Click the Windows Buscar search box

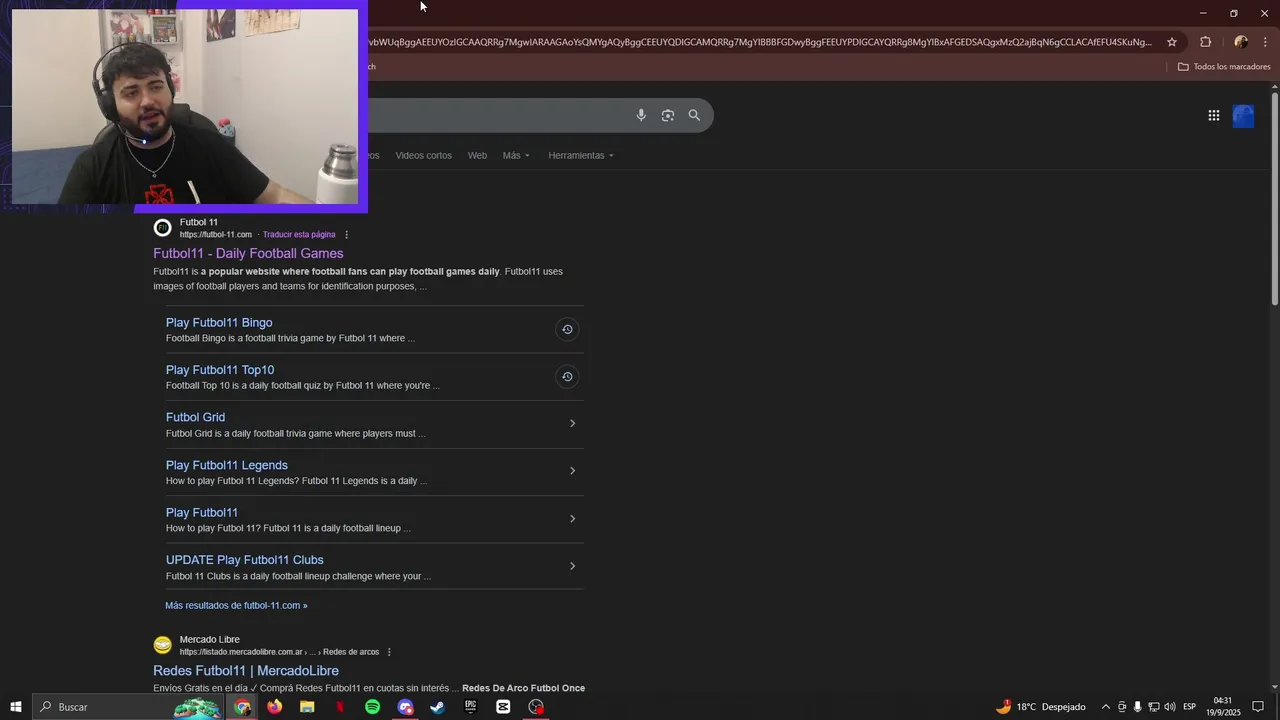pos(128,707)
